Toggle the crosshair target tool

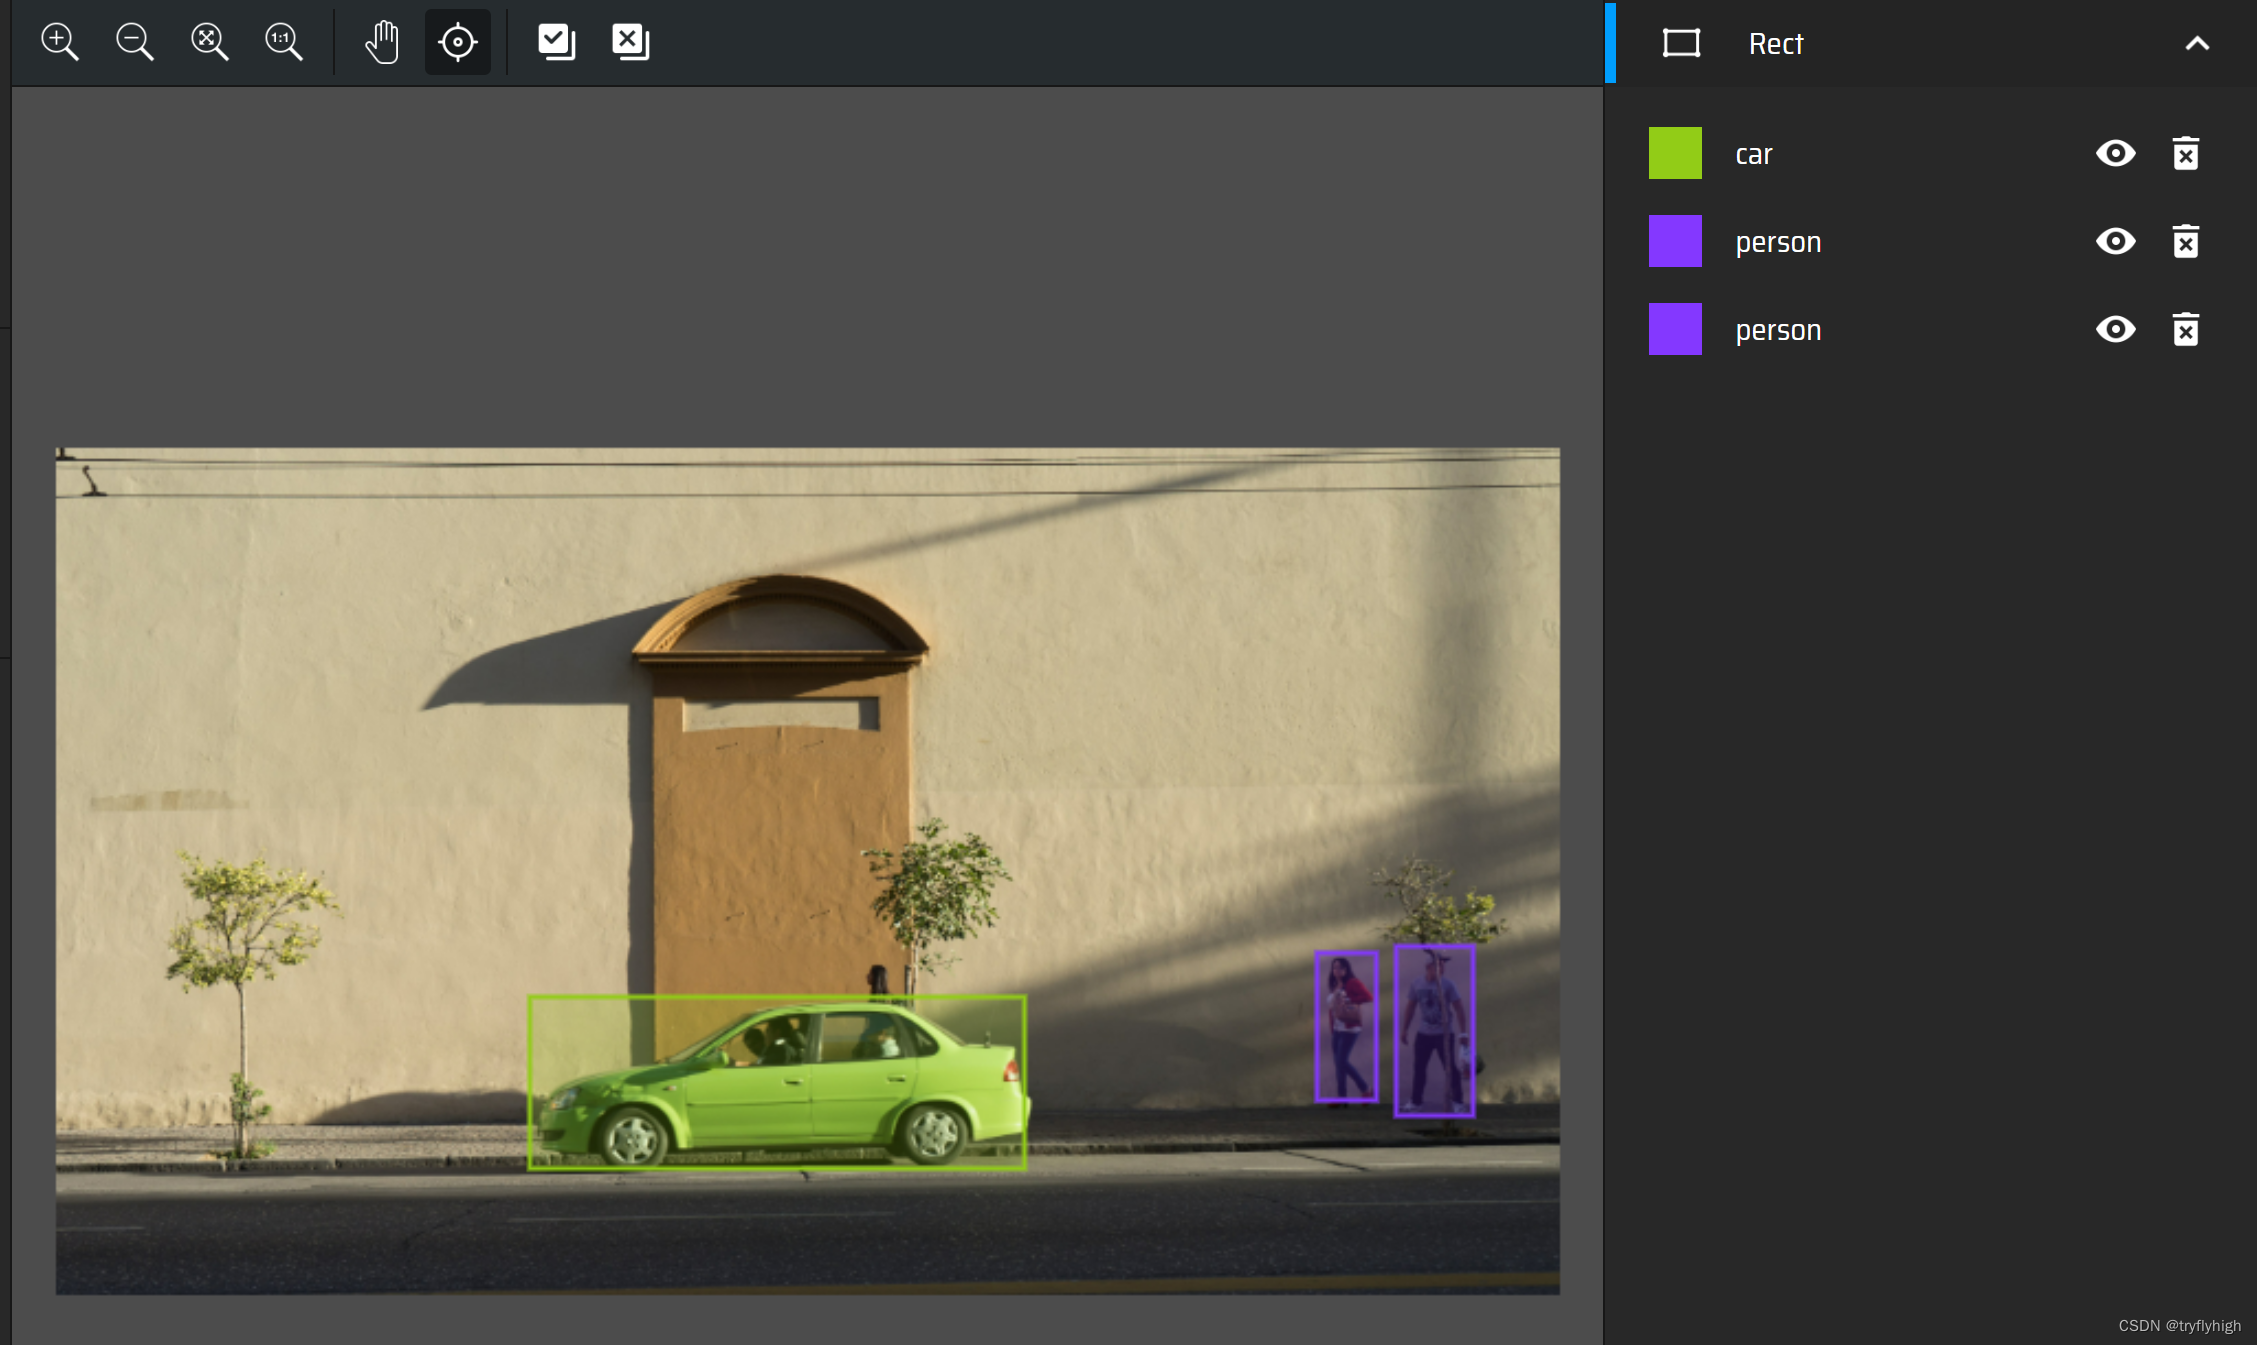pos(458,42)
